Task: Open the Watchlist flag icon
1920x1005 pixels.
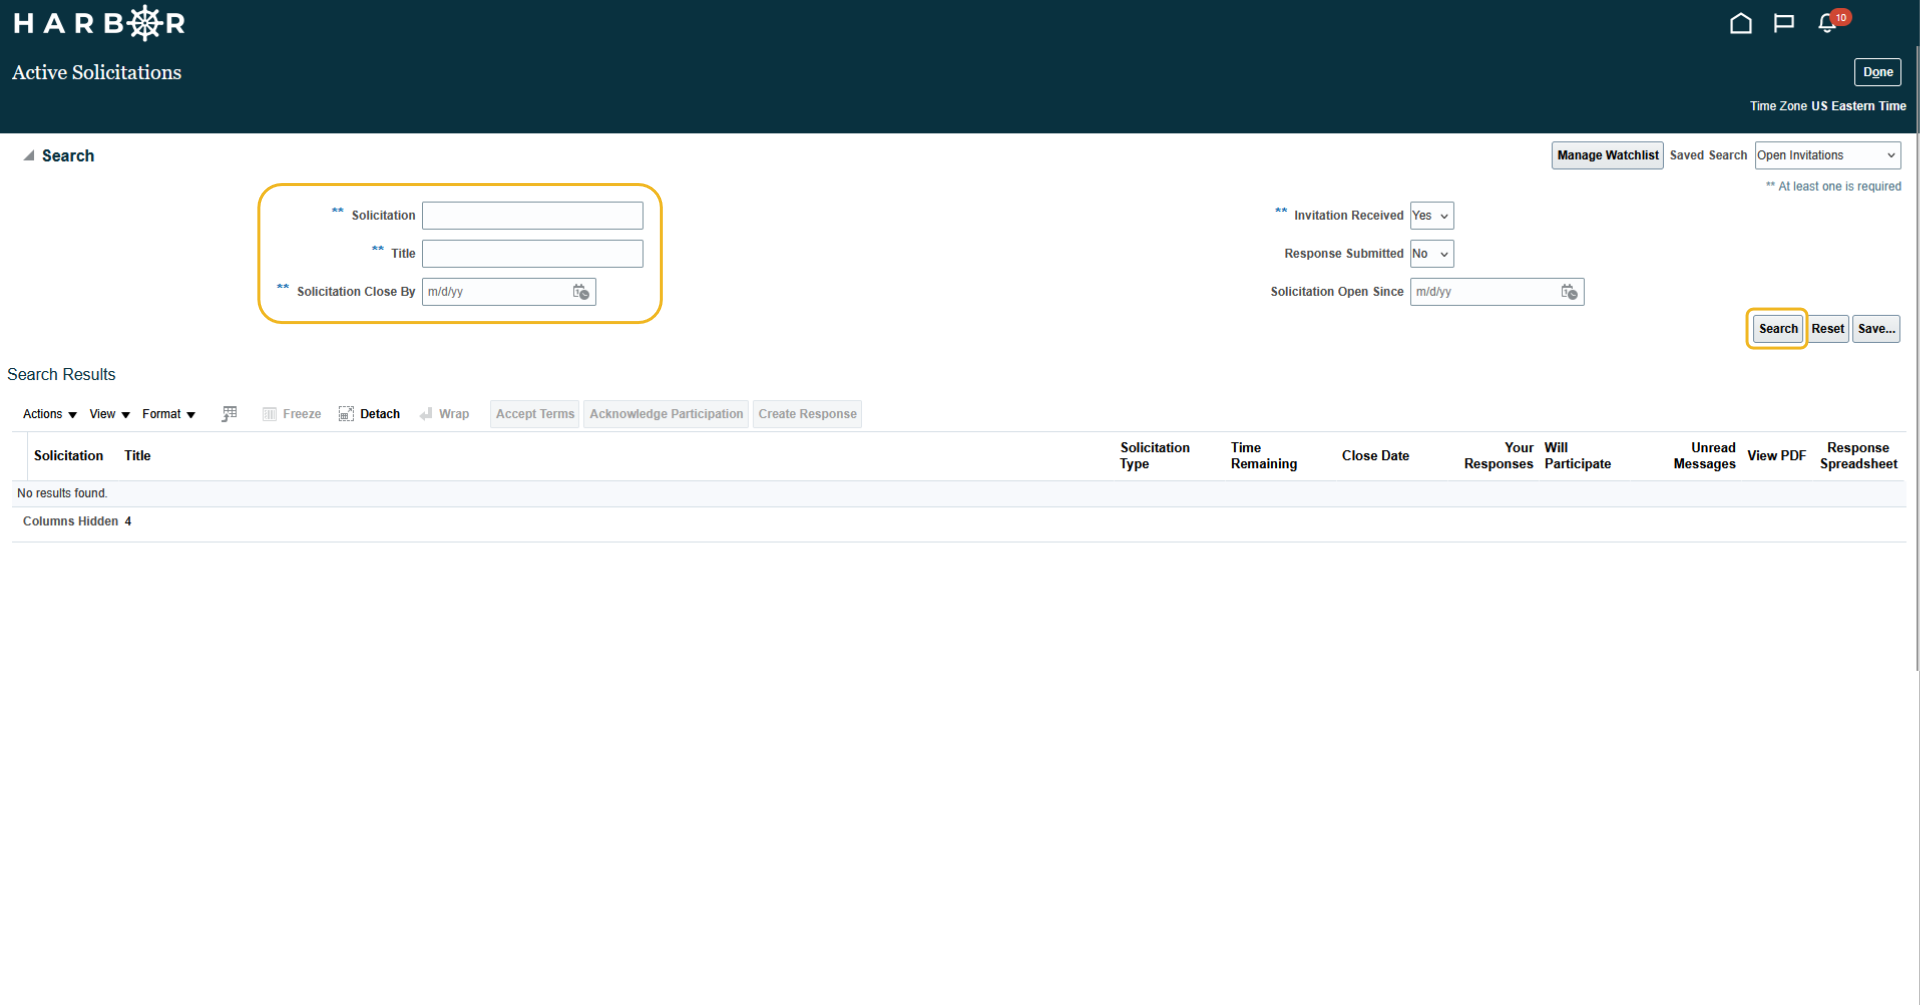Action: (x=1784, y=23)
